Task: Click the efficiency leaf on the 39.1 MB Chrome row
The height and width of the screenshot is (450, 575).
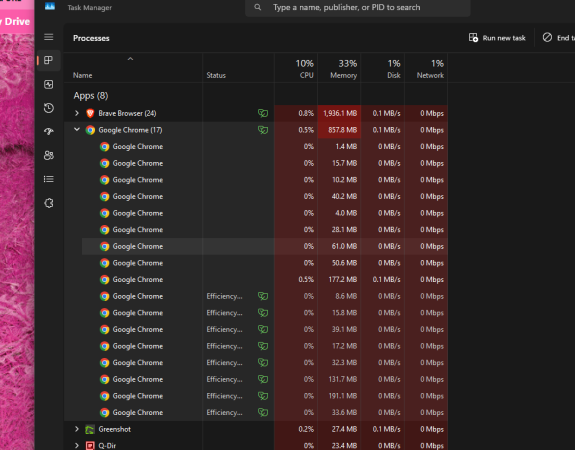Action: point(263,329)
